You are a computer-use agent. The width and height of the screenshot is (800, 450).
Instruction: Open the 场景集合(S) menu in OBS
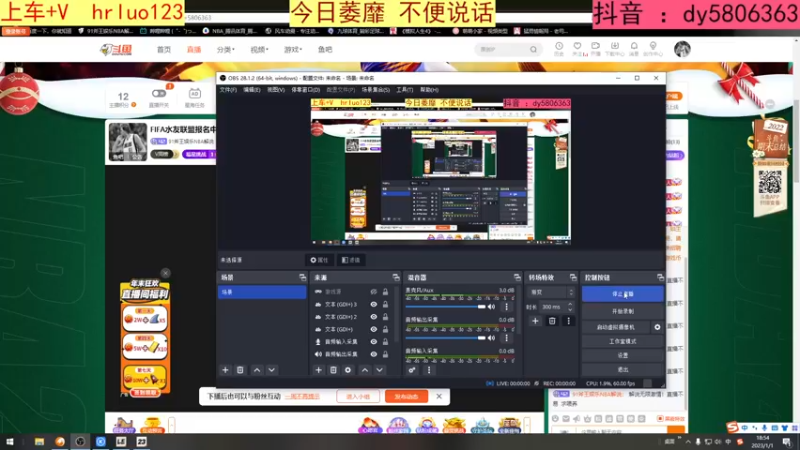pyautogui.click(x=376, y=90)
